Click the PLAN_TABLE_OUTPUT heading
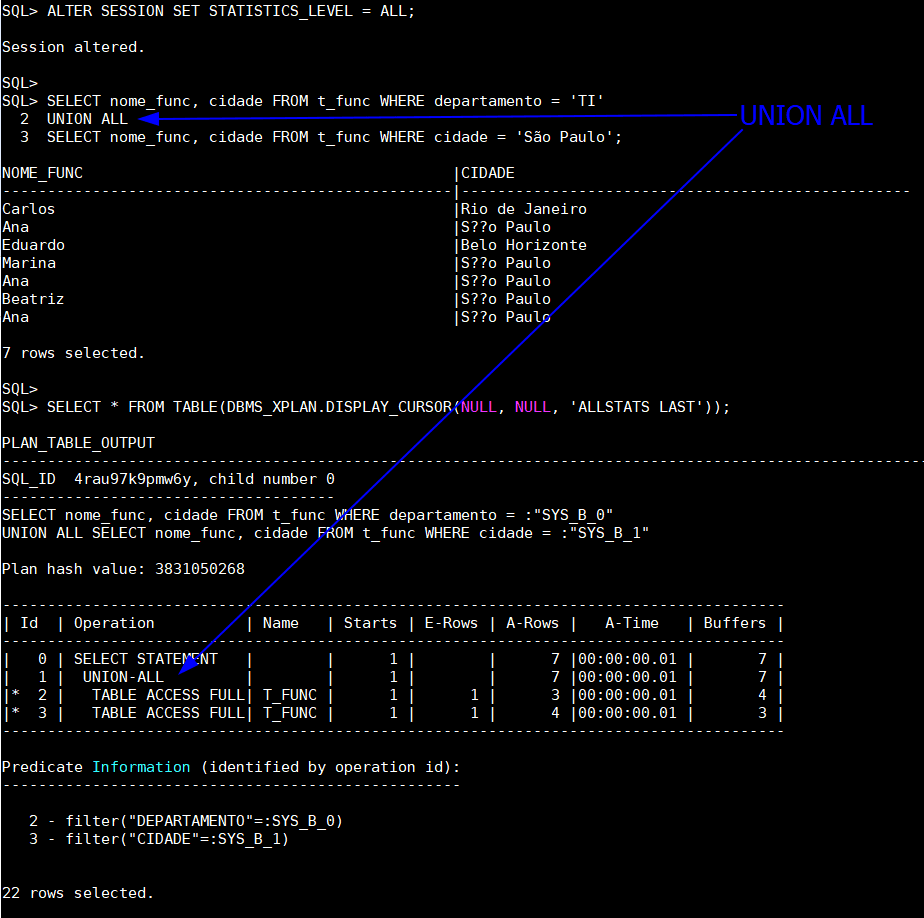This screenshot has width=924, height=918. tap(78, 443)
